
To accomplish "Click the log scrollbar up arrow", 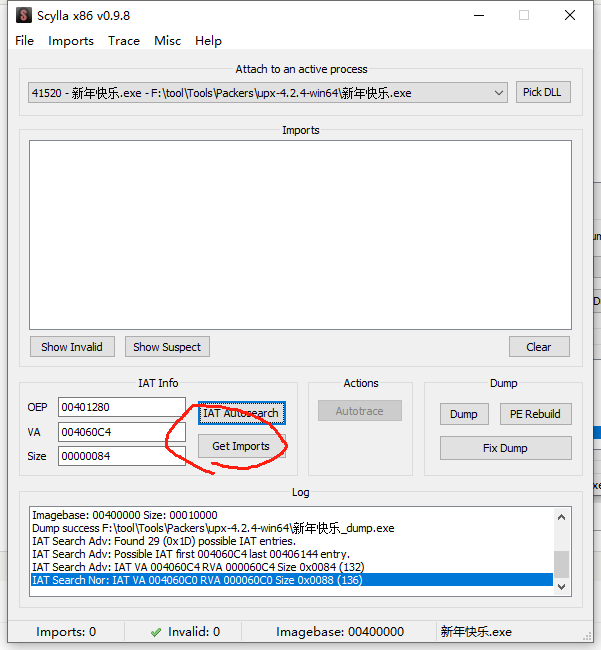I will [562, 517].
